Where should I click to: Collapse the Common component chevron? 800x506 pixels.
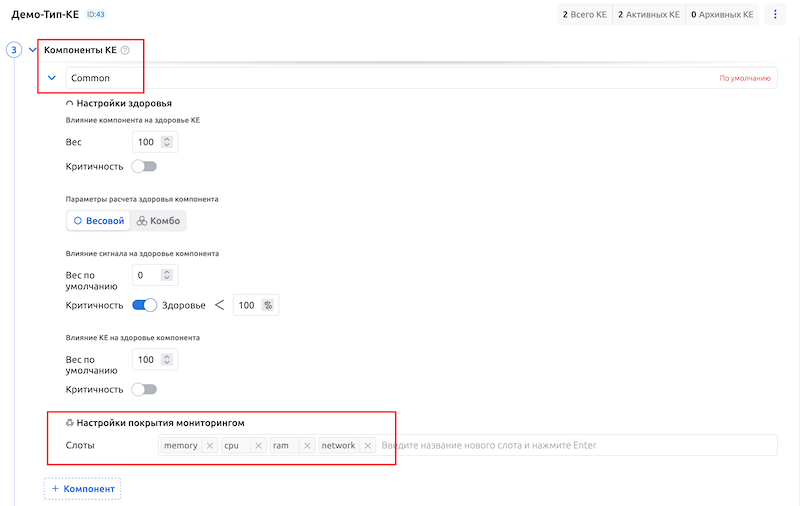click(x=52, y=78)
